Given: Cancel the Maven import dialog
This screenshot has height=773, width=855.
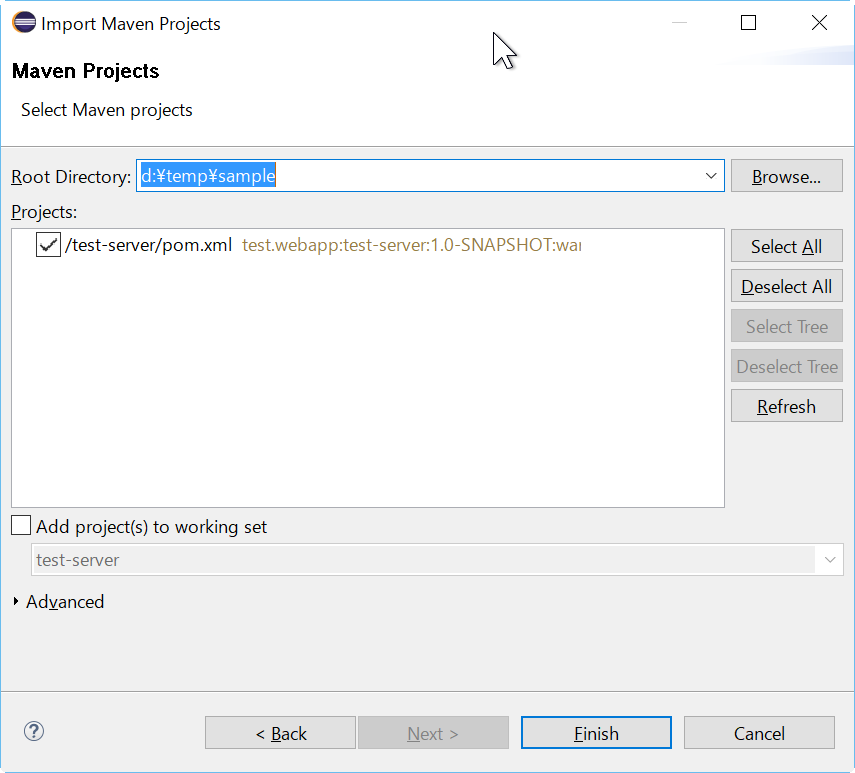Looking at the screenshot, I should click(x=758, y=732).
